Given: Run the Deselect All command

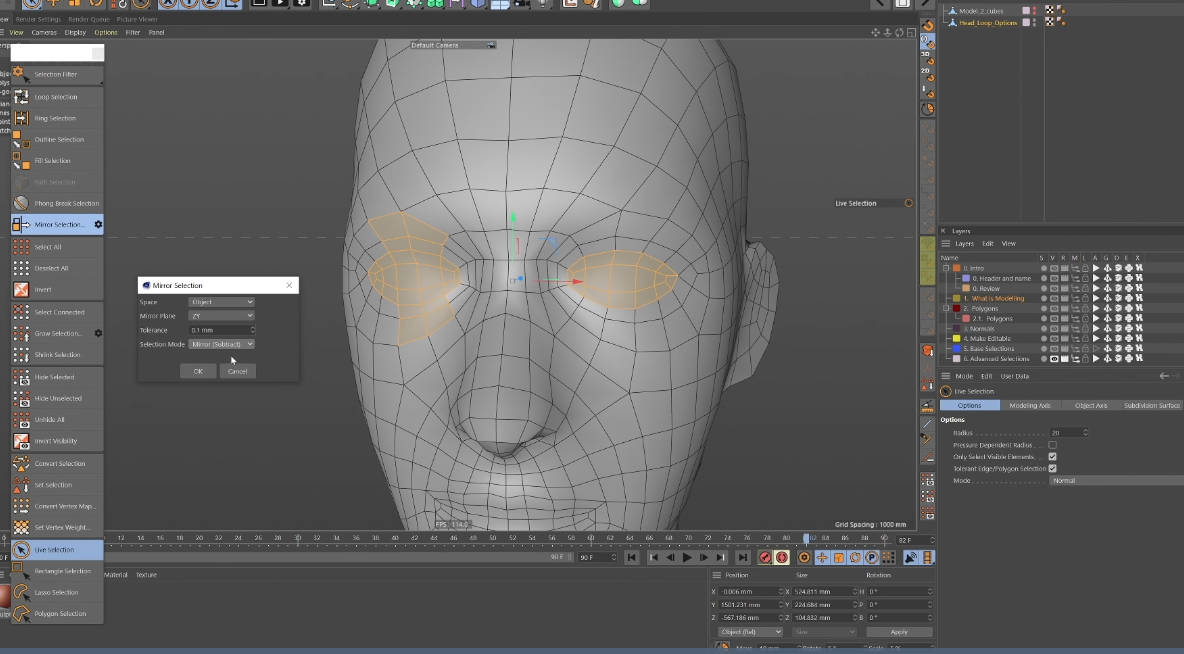Looking at the screenshot, I should point(57,268).
